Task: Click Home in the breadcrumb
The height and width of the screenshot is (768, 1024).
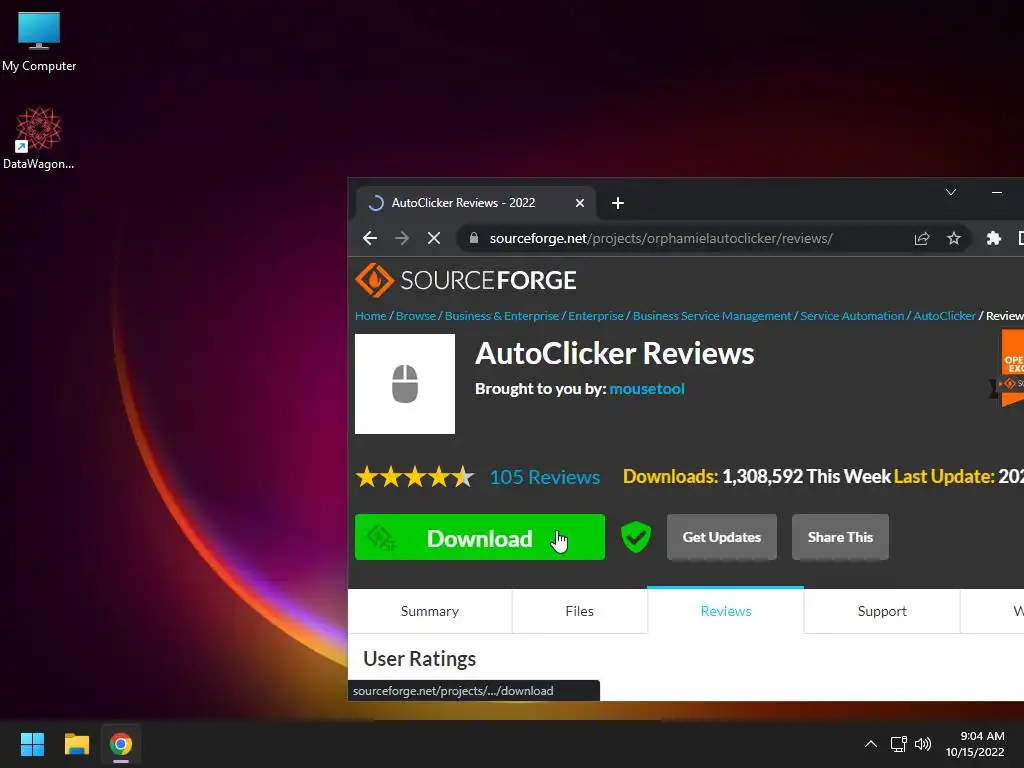Action: point(370,316)
